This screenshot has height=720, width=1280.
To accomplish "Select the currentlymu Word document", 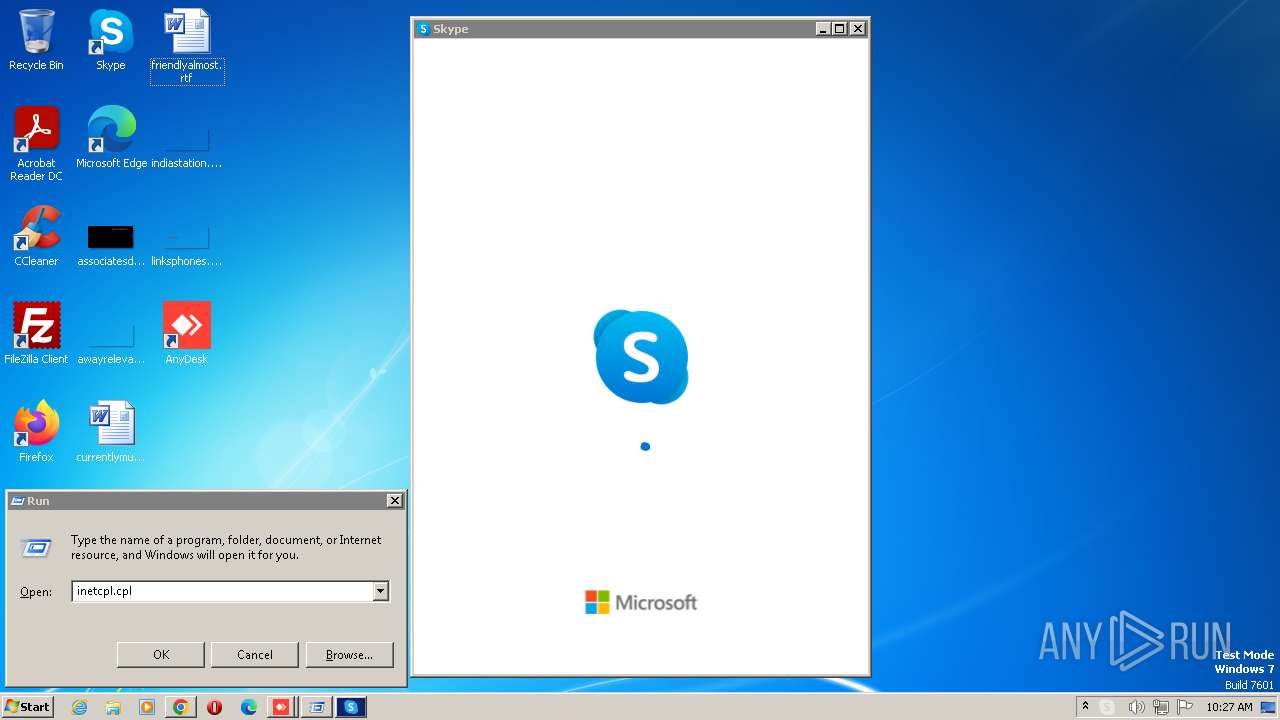I will click(111, 432).
